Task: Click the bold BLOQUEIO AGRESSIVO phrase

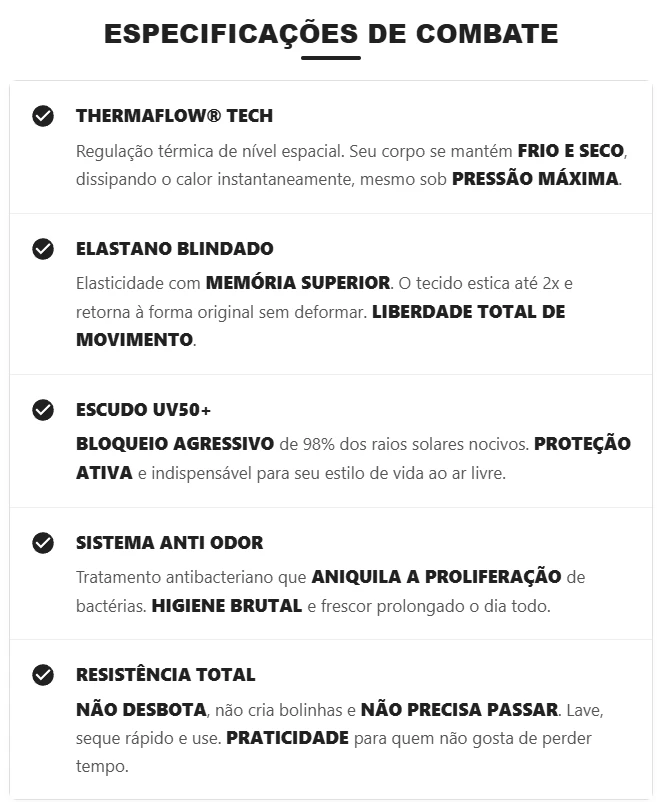Action: point(175,444)
